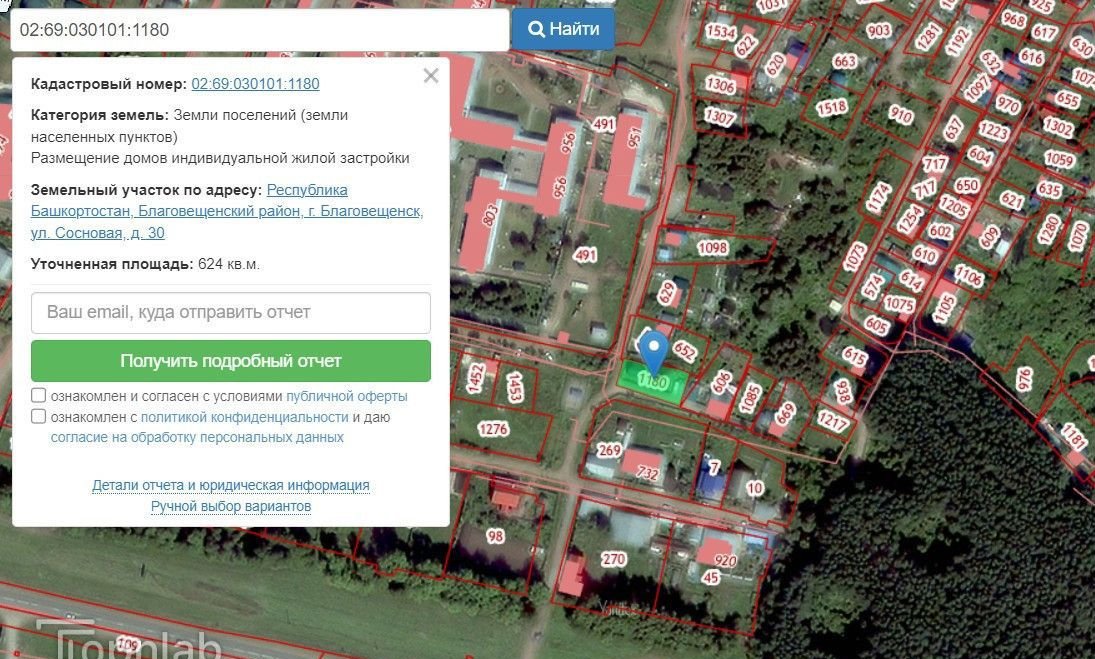Check the публичной оферты agreement checkbox
The width and height of the screenshot is (1095, 659).
[x=39, y=396]
